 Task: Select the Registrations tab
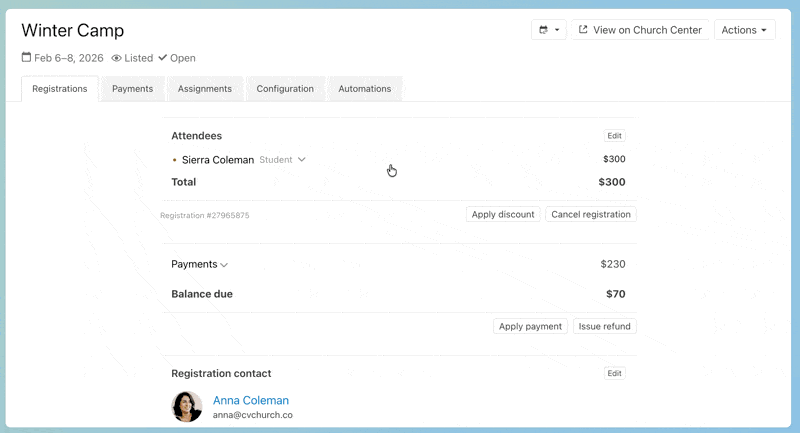point(59,89)
